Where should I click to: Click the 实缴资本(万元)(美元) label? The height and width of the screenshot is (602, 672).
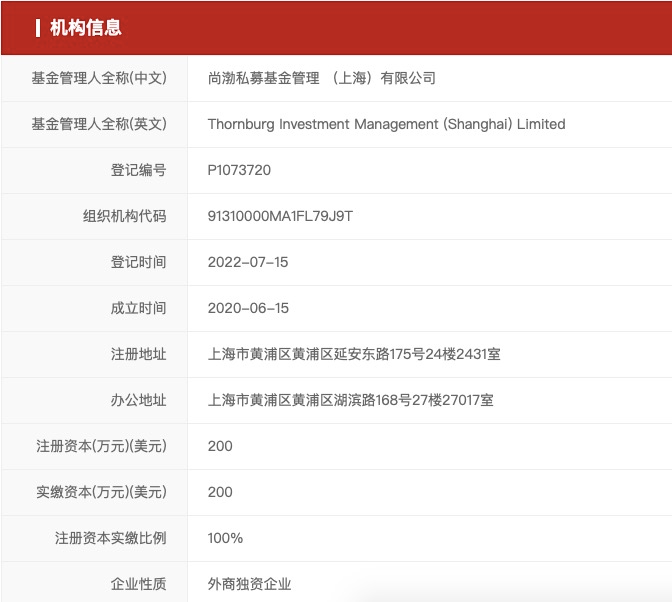click(102, 492)
